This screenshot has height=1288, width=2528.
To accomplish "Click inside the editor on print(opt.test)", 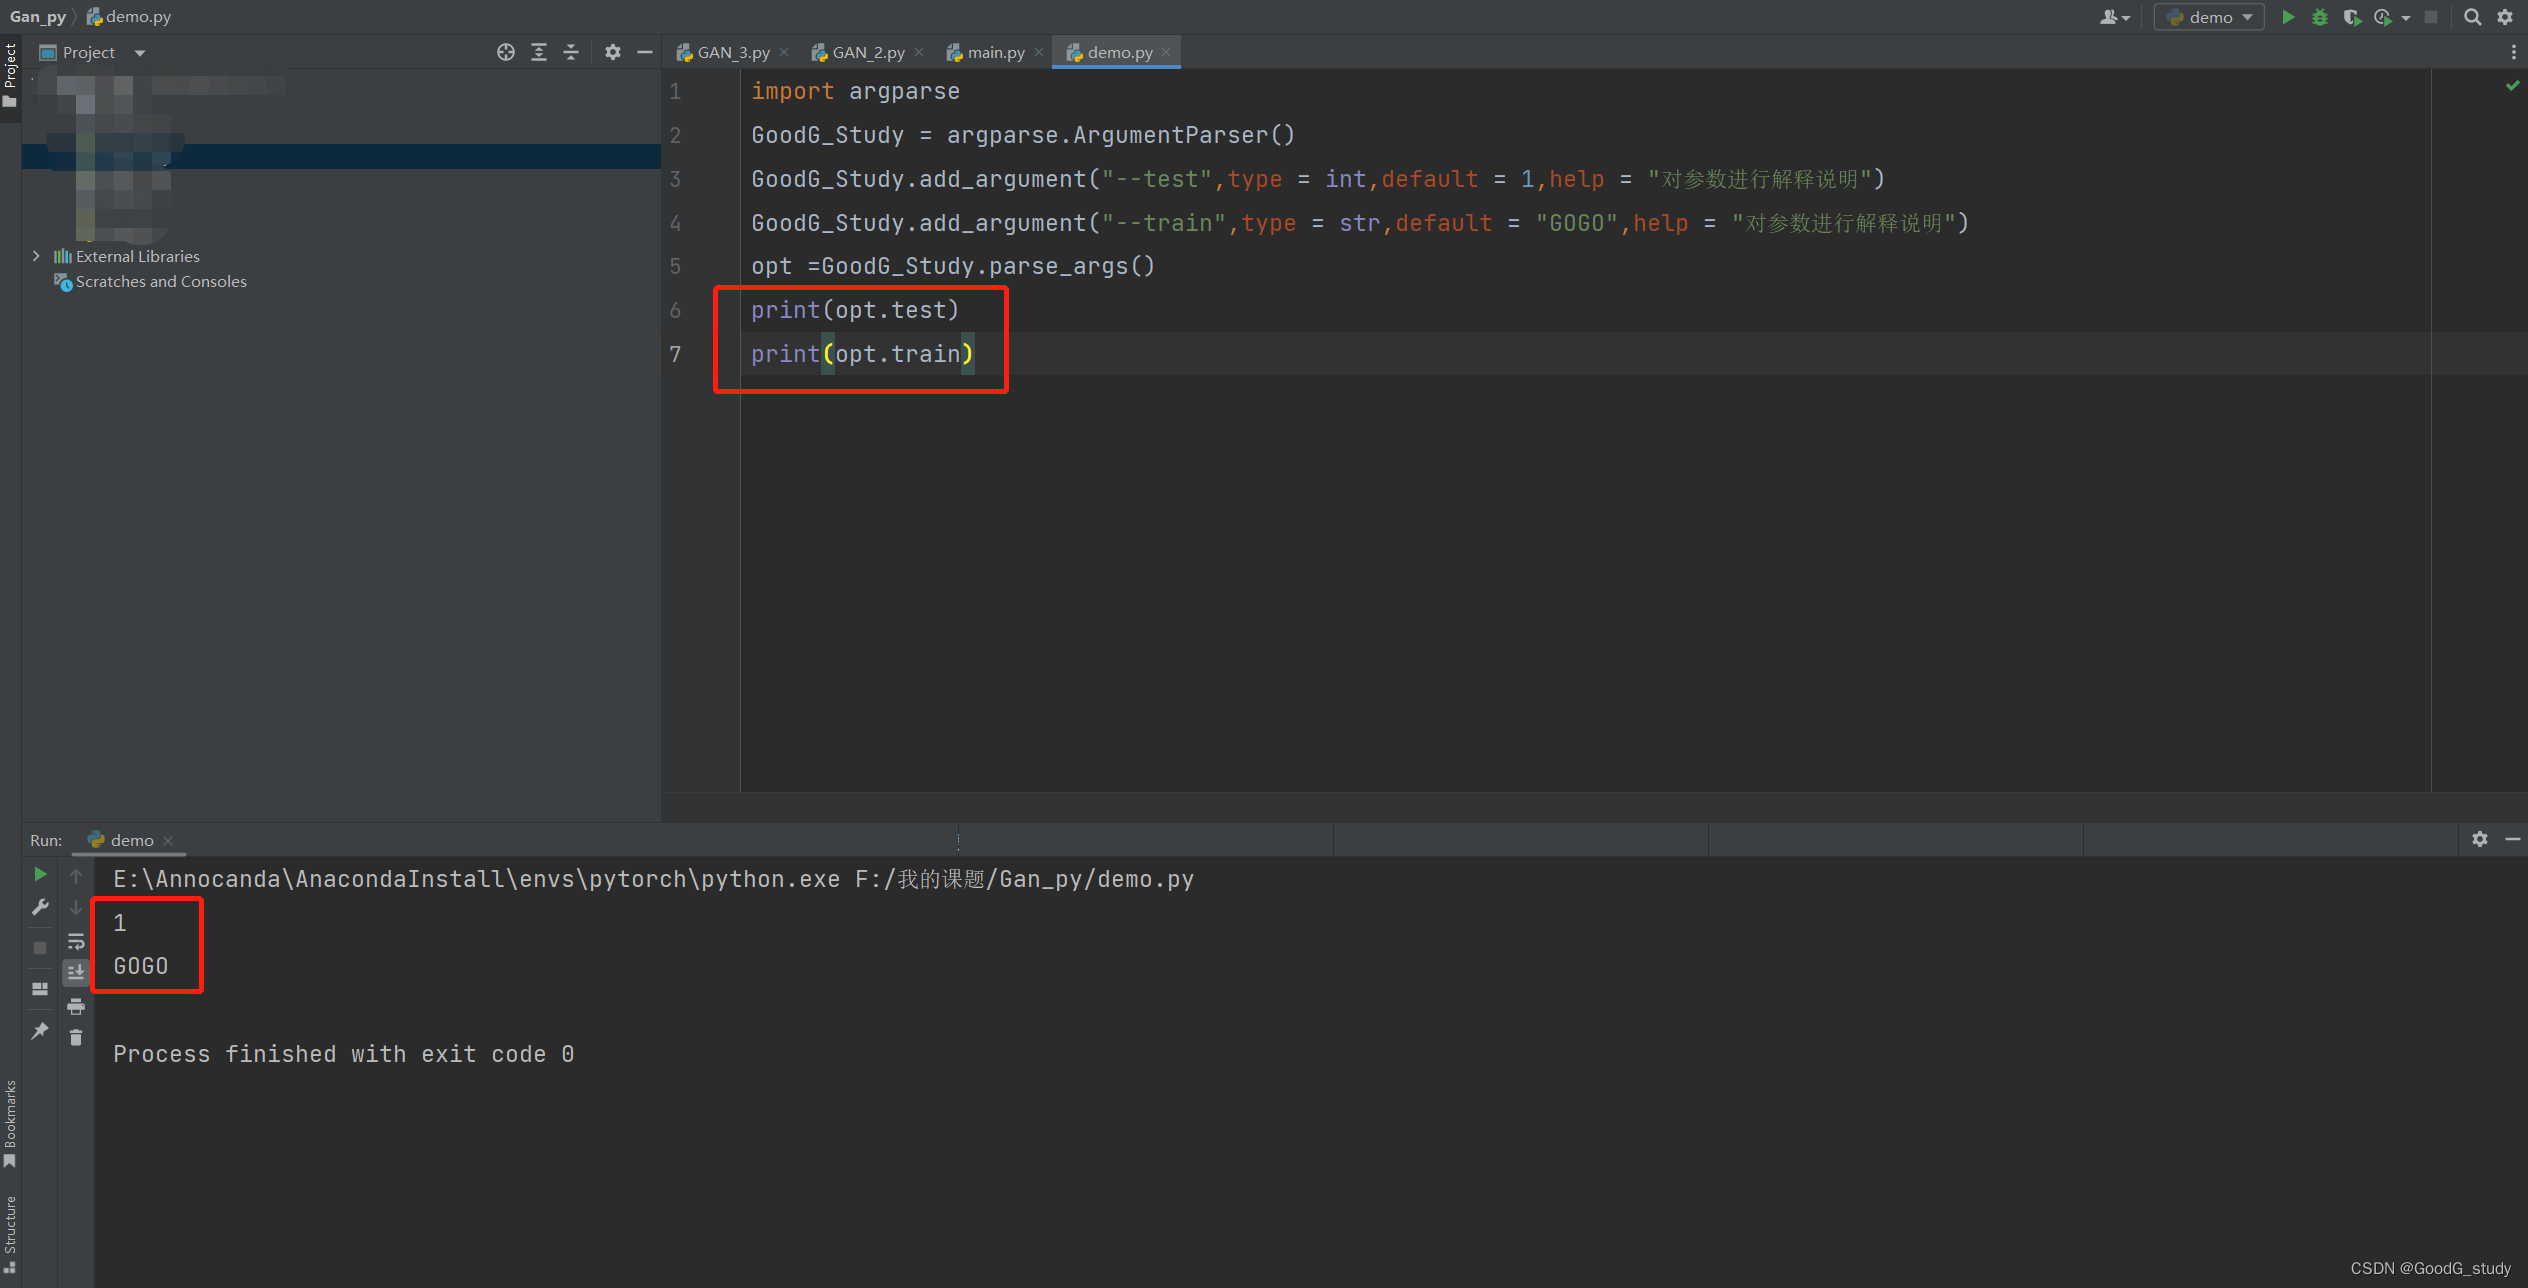I will tap(855, 310).
